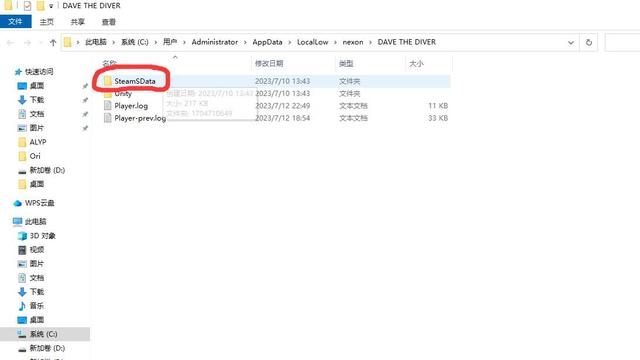640x360 pixels.
Task: Select 系统 (C:) drive in sidebar
Action: 43,334
